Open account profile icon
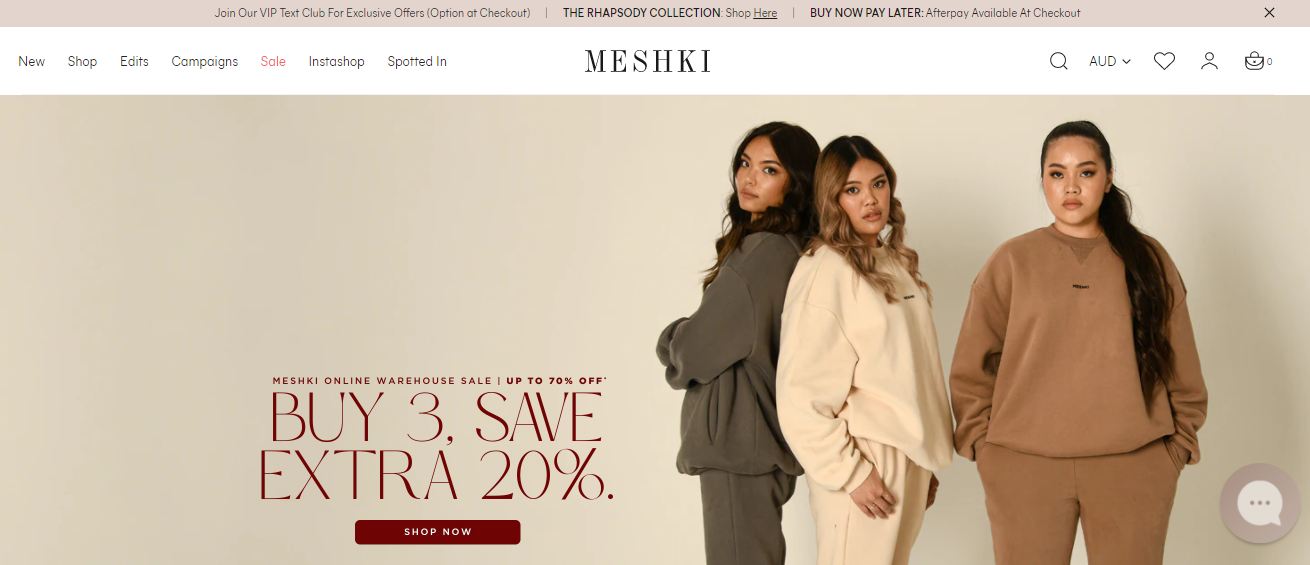Viewport: 1310px width, 565px height. 1209,61
